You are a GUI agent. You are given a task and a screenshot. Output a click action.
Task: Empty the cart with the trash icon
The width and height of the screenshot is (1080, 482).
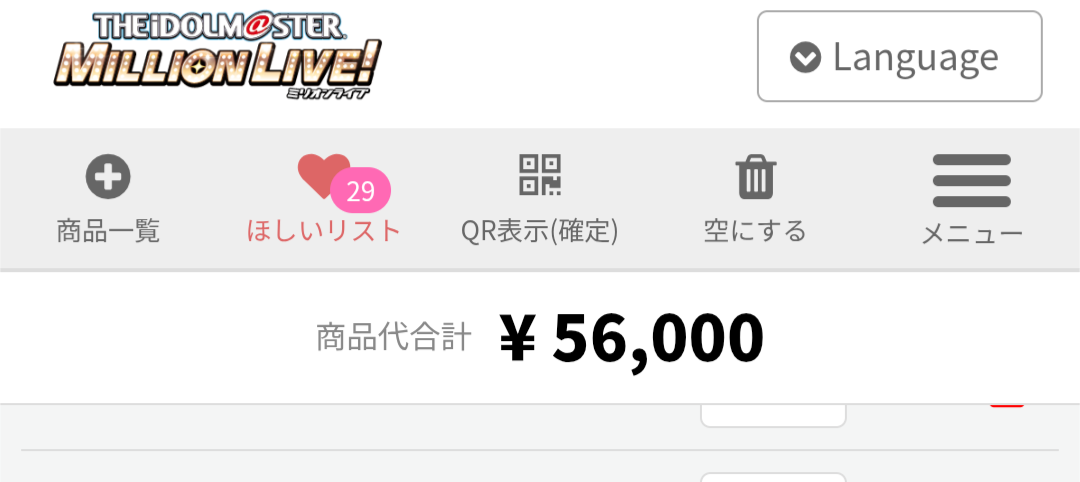point(756,177)
